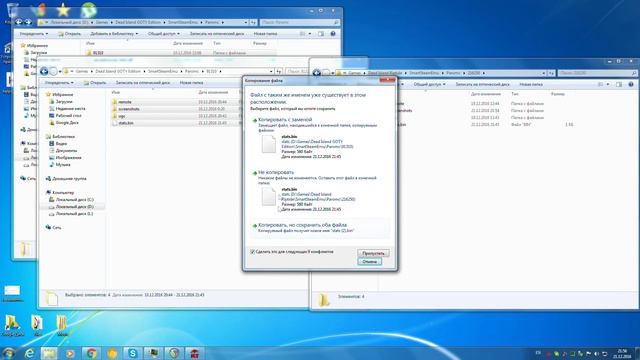The height and width of the screenshot is (360, 640).
Task: Click 'Записать на оптический диск' in BLSSI window
Action: (142, 83)
